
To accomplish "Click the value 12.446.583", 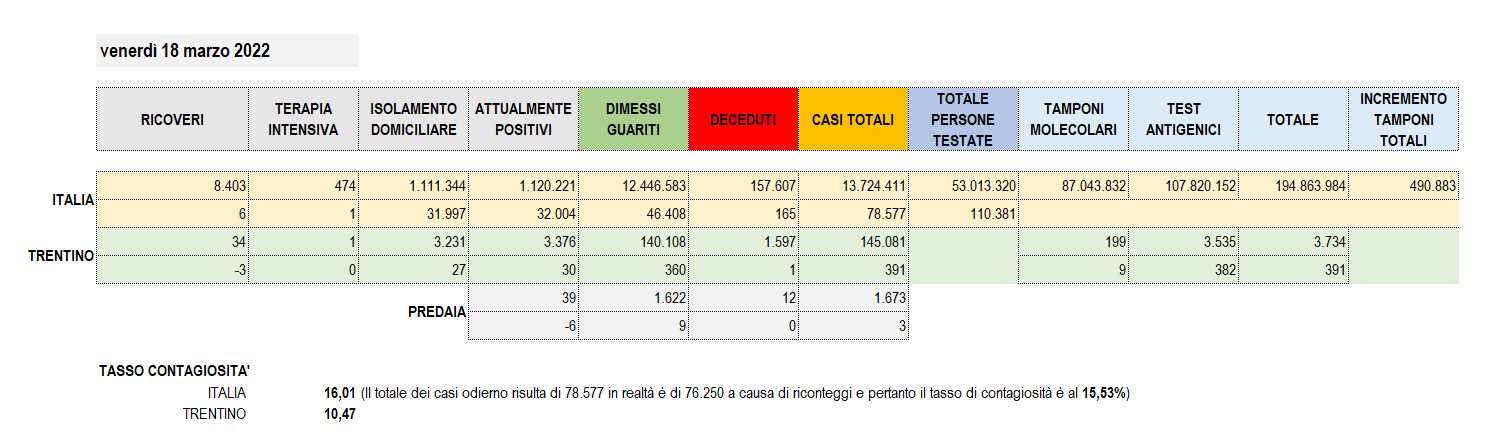I will point(633,186).
